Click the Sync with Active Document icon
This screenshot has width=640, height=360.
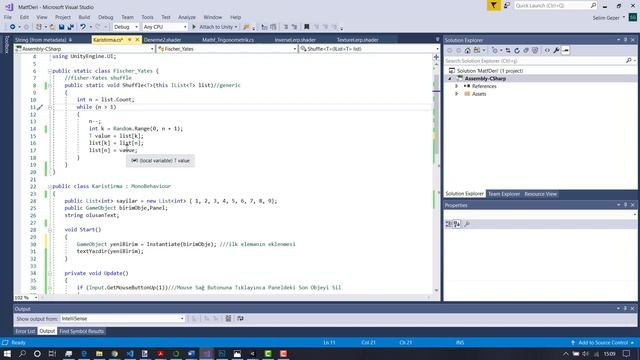pyautogui.click(x=508, y=51)
